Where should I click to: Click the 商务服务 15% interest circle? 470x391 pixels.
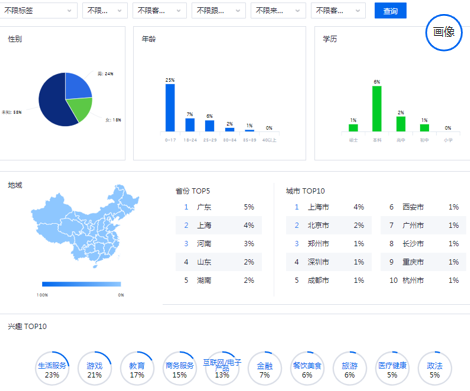point(180,368)
